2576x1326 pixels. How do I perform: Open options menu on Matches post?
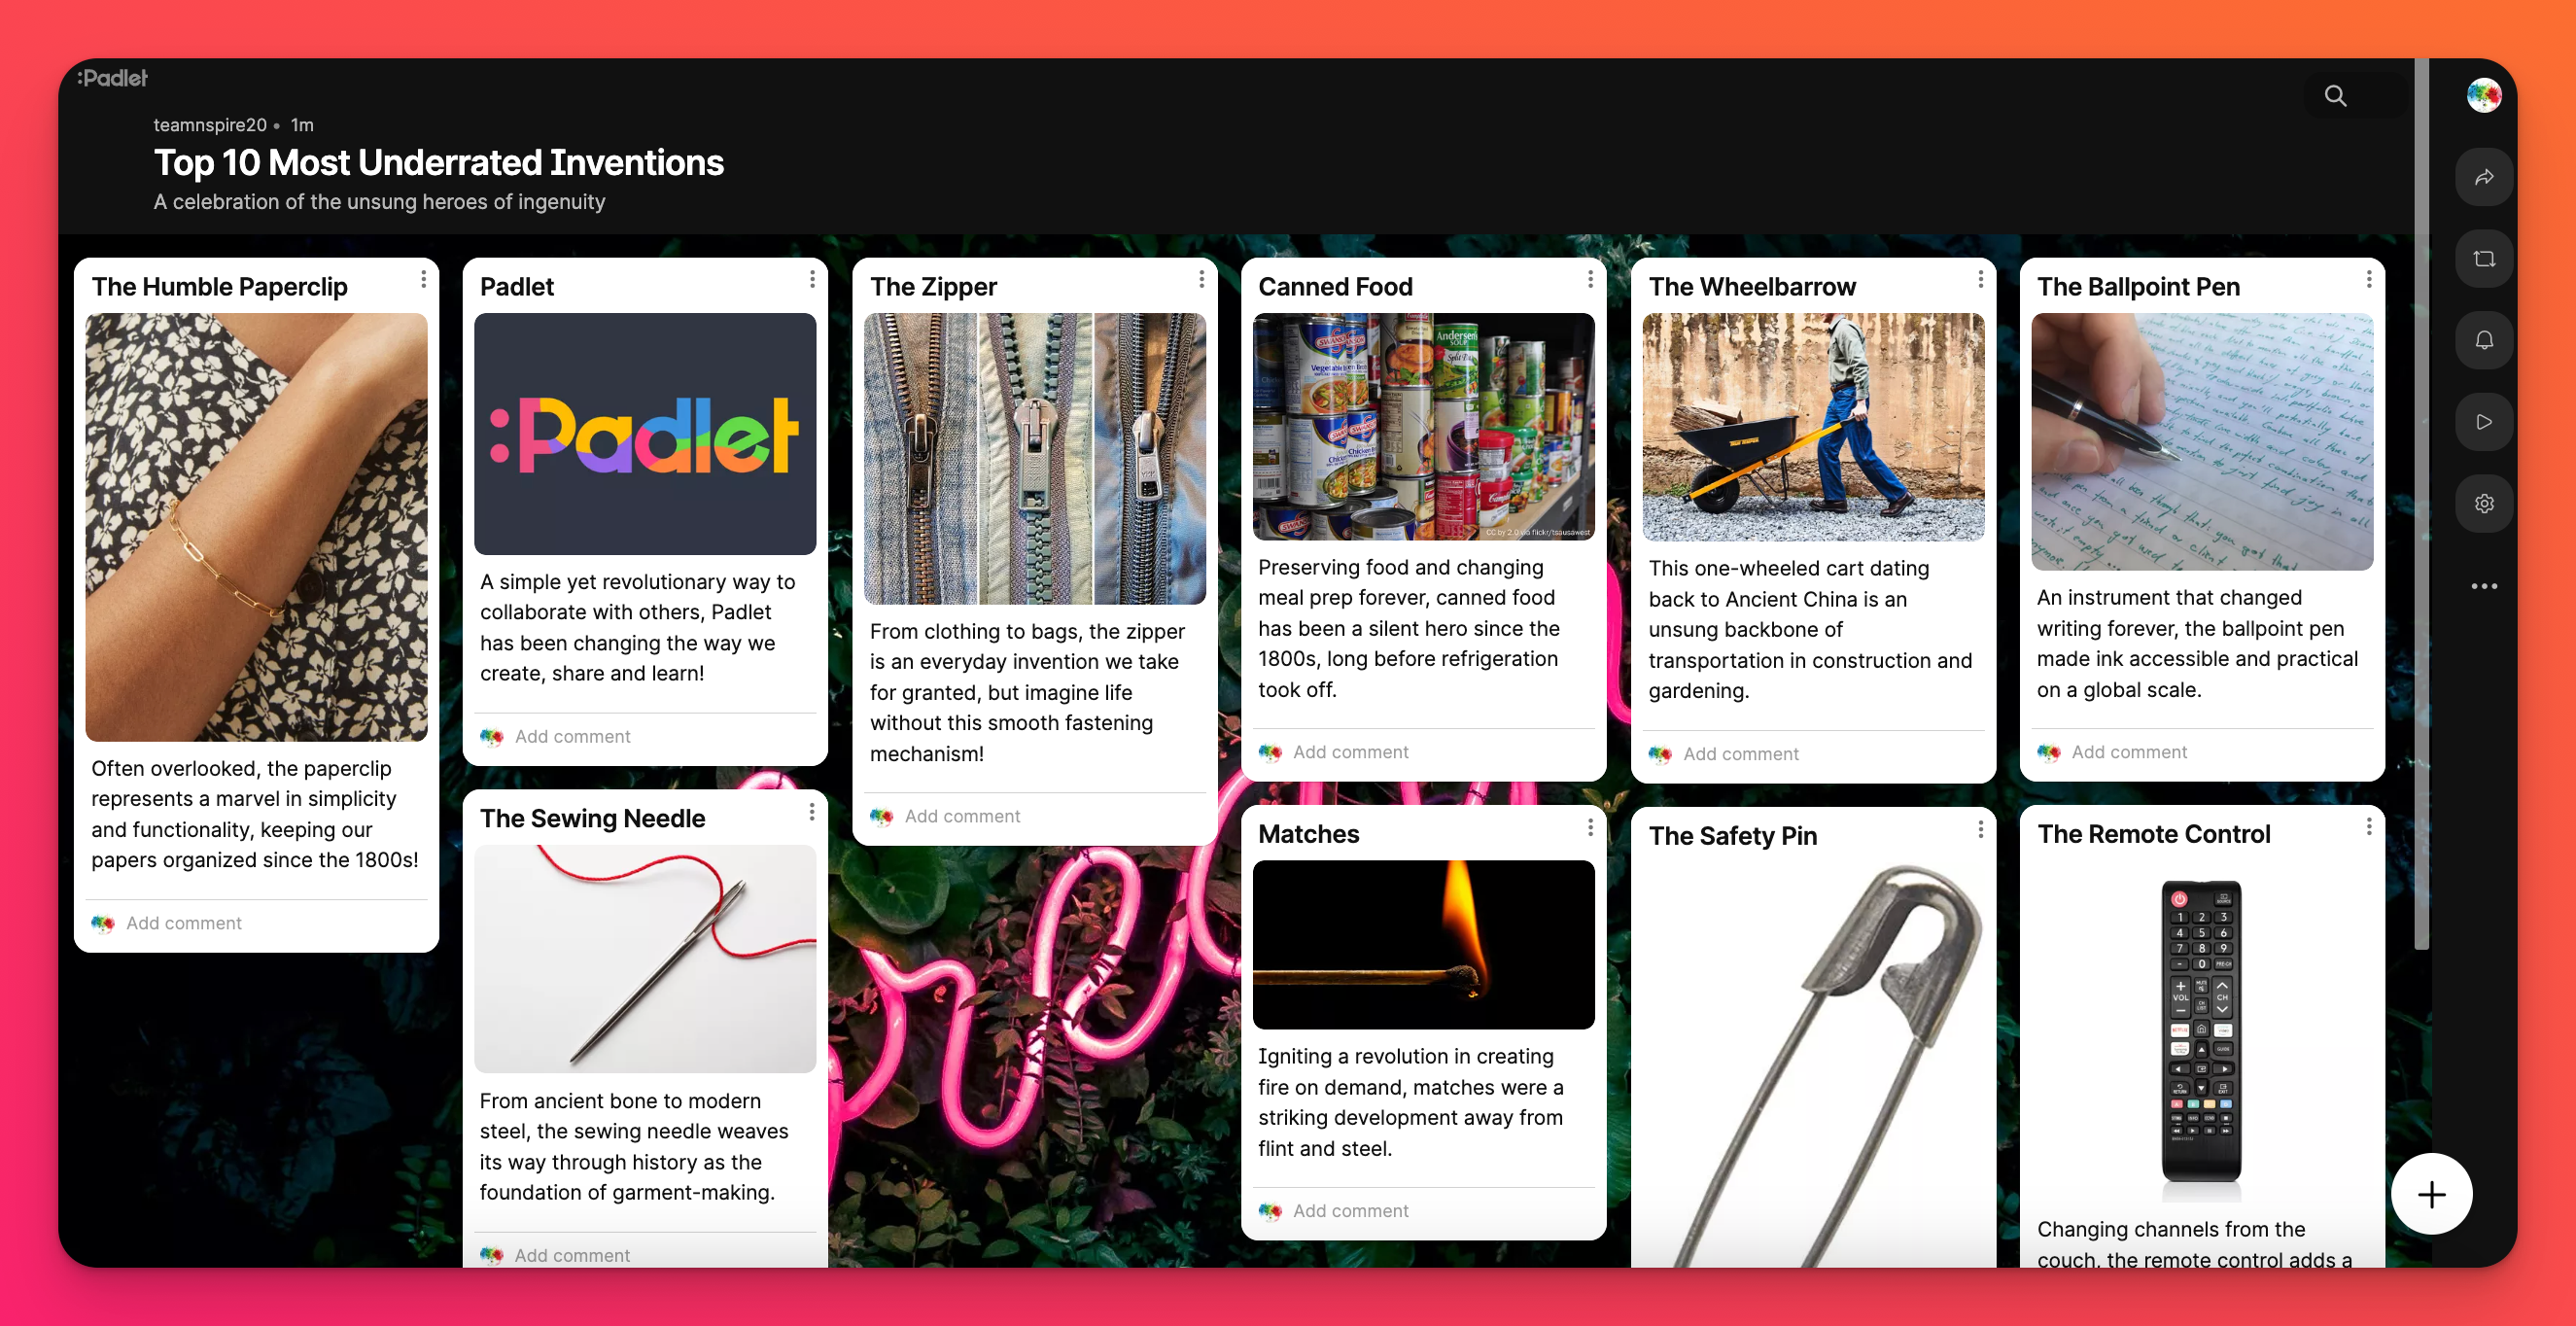coord(1590,828)
